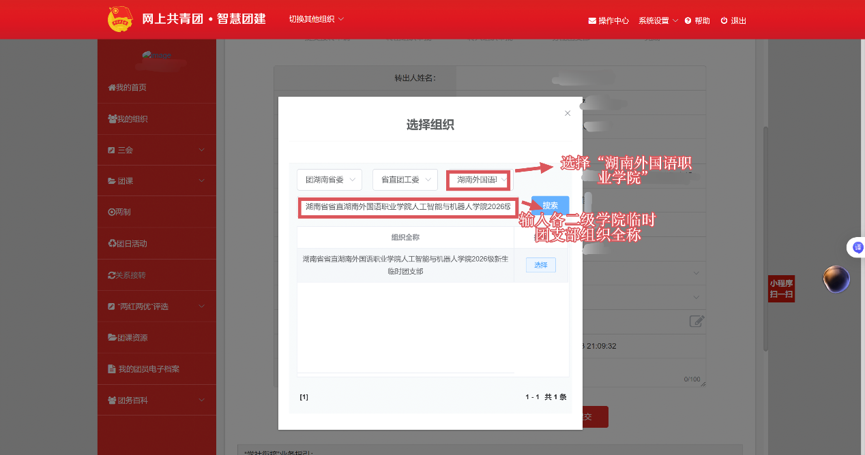The height and width of the screenshot is (455, 865).
Task: Expand the 团课 sidebar menu
Action: pos(157,181)
